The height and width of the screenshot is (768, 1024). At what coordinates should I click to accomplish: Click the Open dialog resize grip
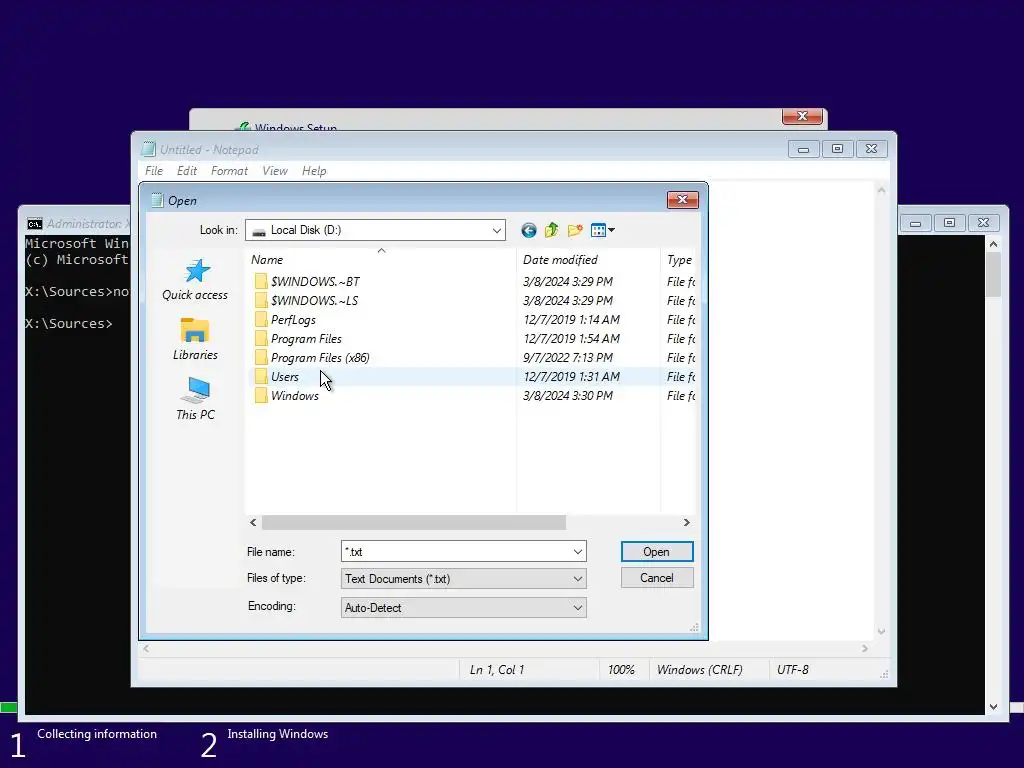[694, 628]
